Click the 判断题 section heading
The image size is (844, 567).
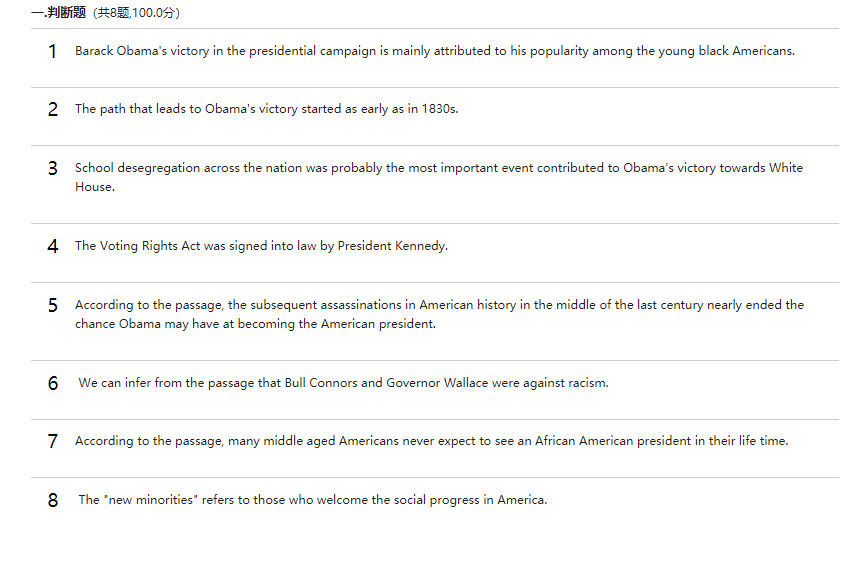pyautogui.click(x=65, y=13)
